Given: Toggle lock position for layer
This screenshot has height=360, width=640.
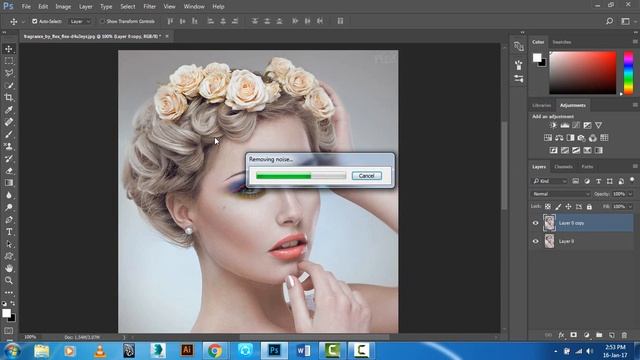Looking at the screenshot, I should (568, 207).
